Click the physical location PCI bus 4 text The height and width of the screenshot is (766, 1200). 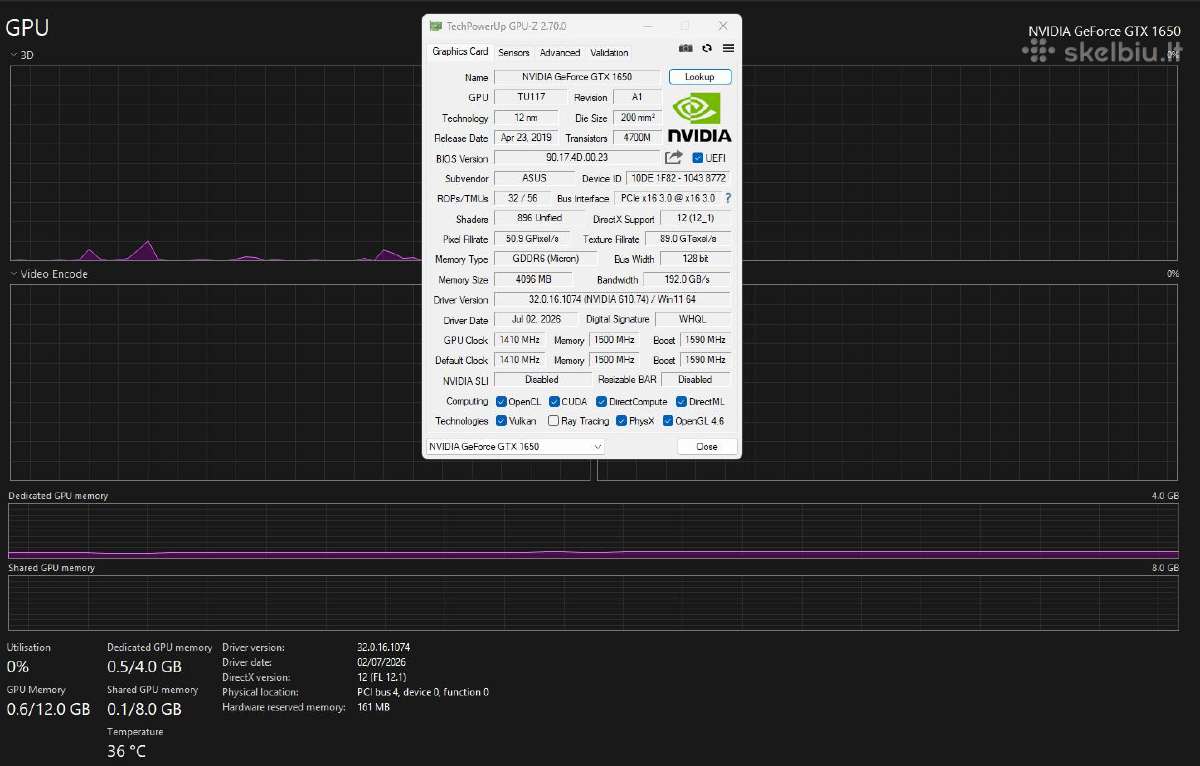(423, 692)
